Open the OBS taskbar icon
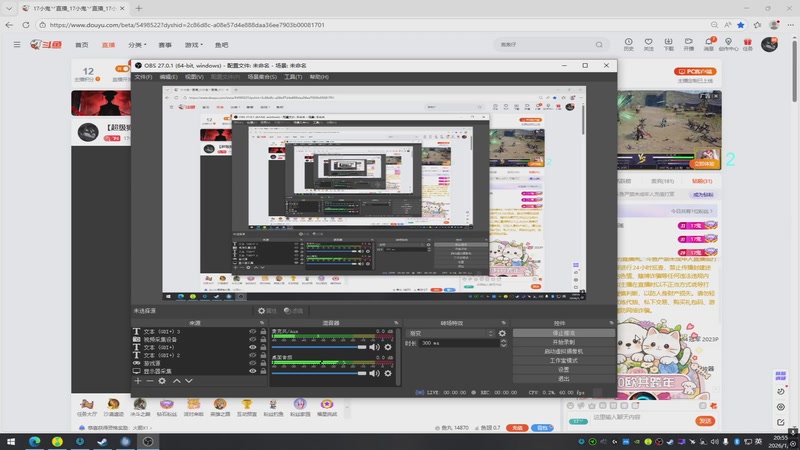Viewport: 800px width, 450px height. coord(148,441)
